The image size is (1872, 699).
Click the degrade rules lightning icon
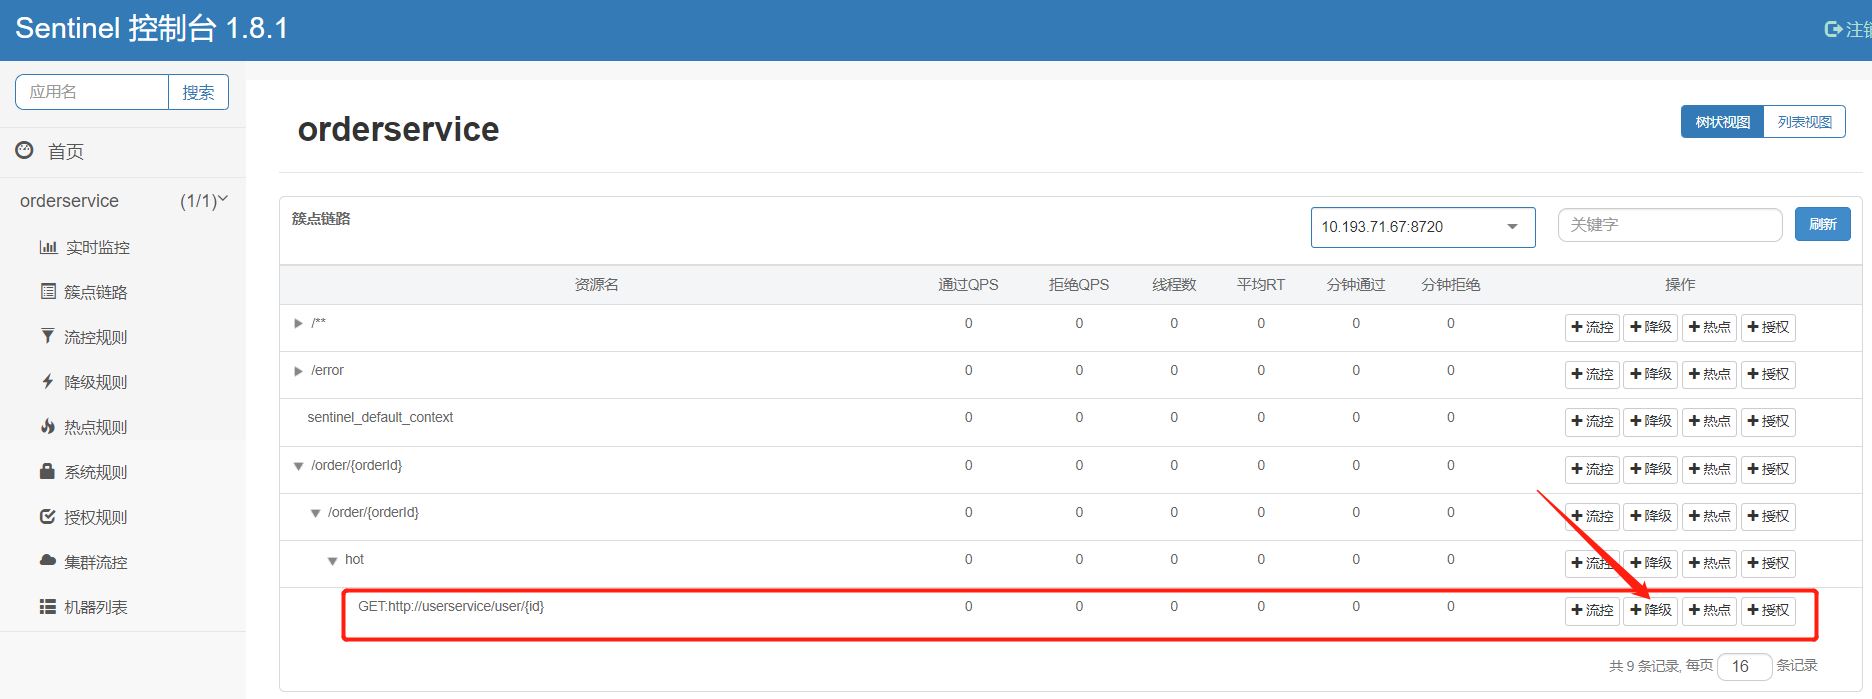(47, 381)
